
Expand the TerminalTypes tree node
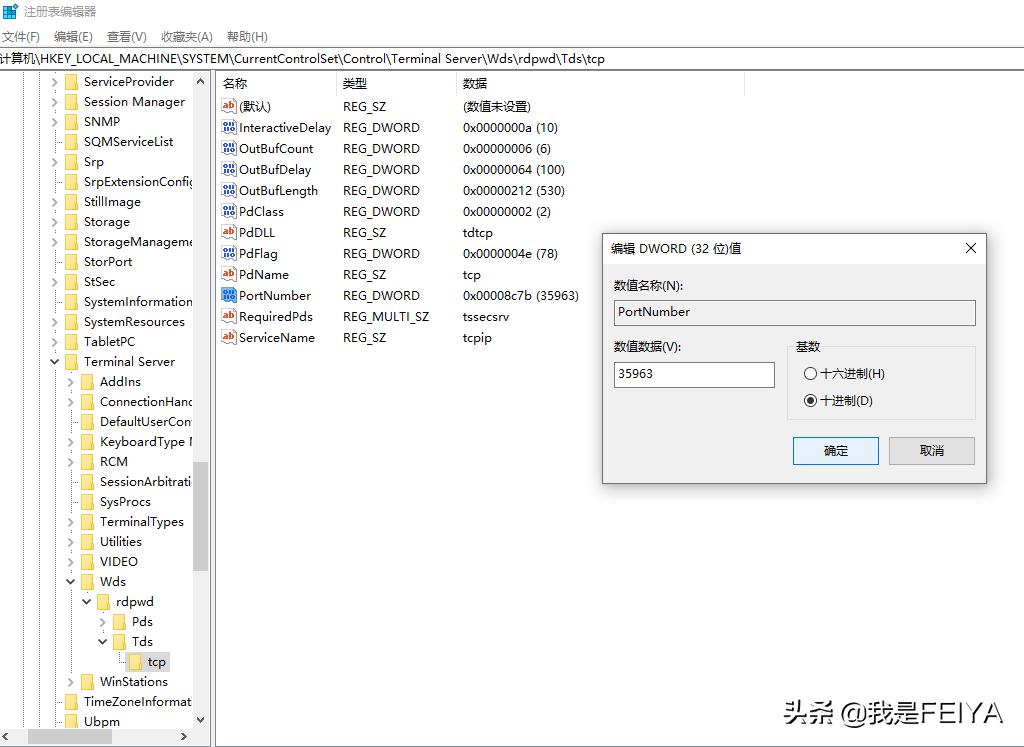click(71, 522)
